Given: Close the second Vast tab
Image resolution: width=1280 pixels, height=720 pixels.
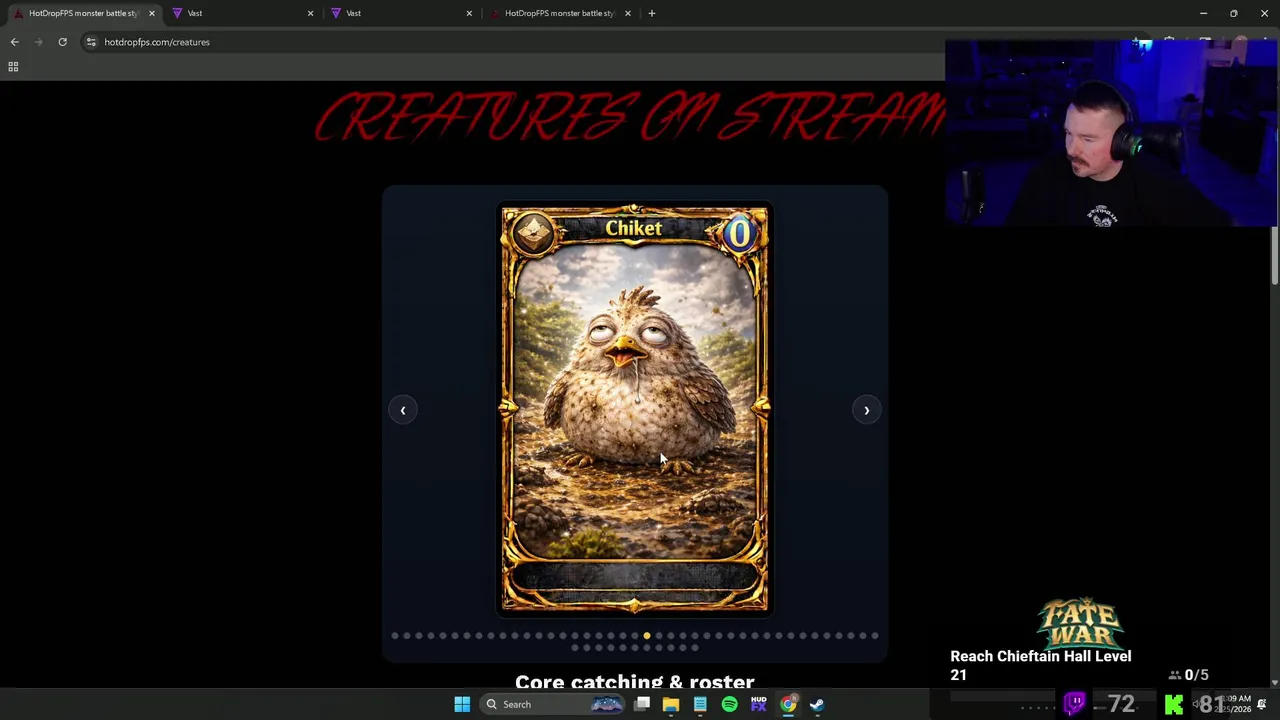Looking at the screenshot, I should [469, 13].
